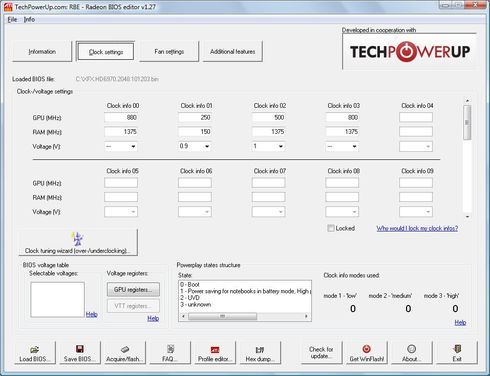Select the Clock settings tab
The image size is (490, 376).
[106, 52]
